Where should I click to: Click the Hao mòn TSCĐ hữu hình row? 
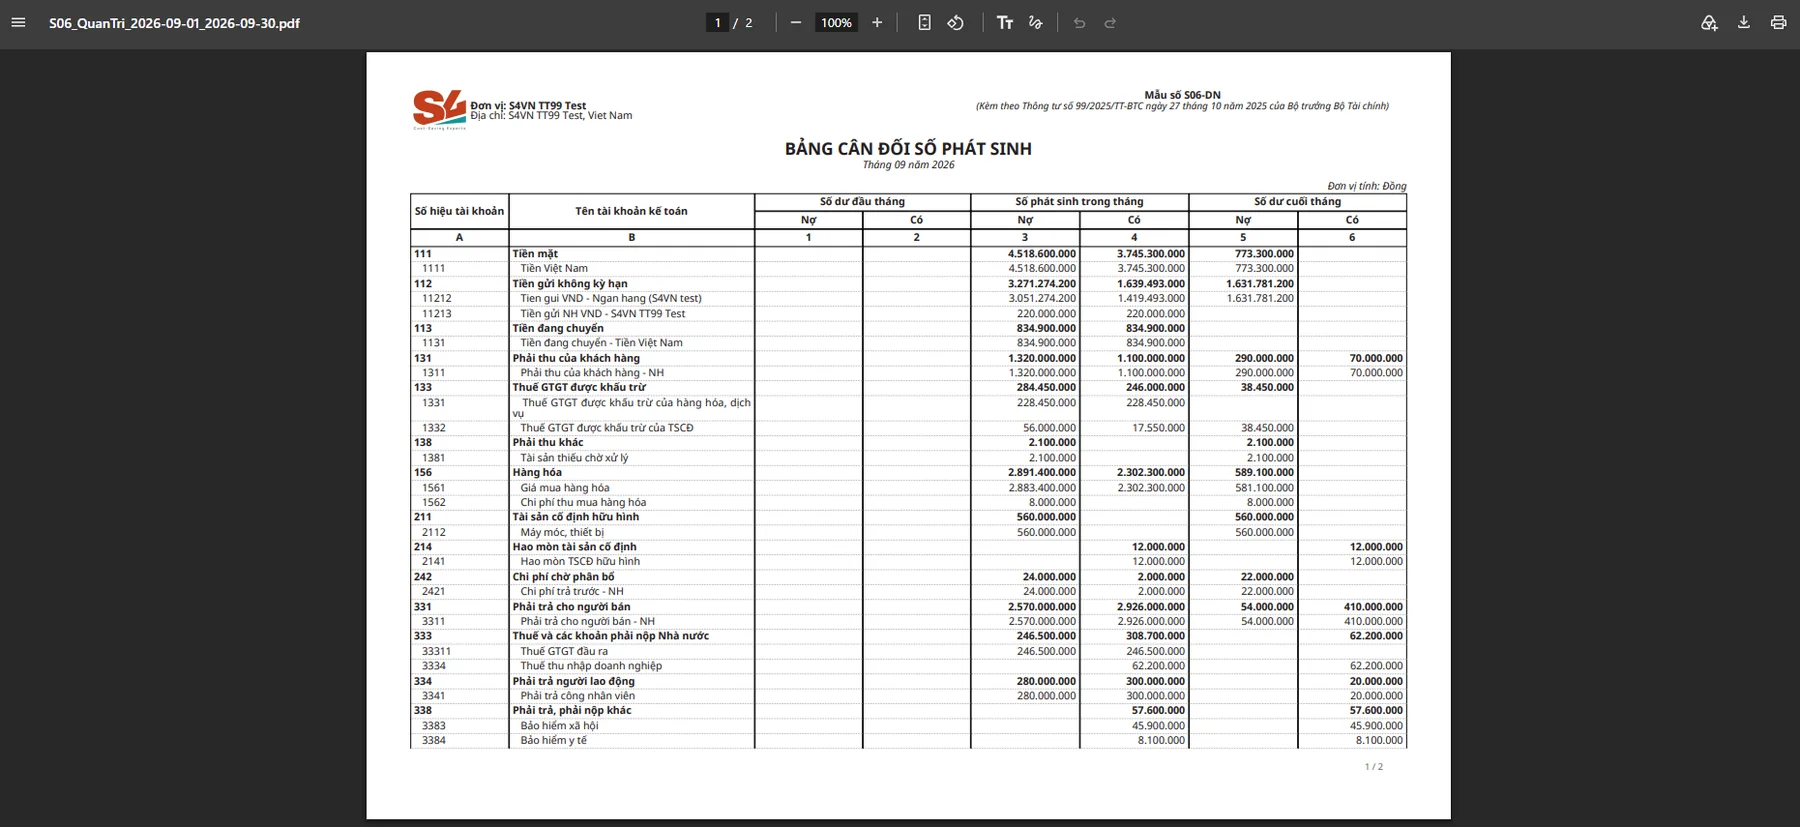pyautogui.click(x=908, y=562)
